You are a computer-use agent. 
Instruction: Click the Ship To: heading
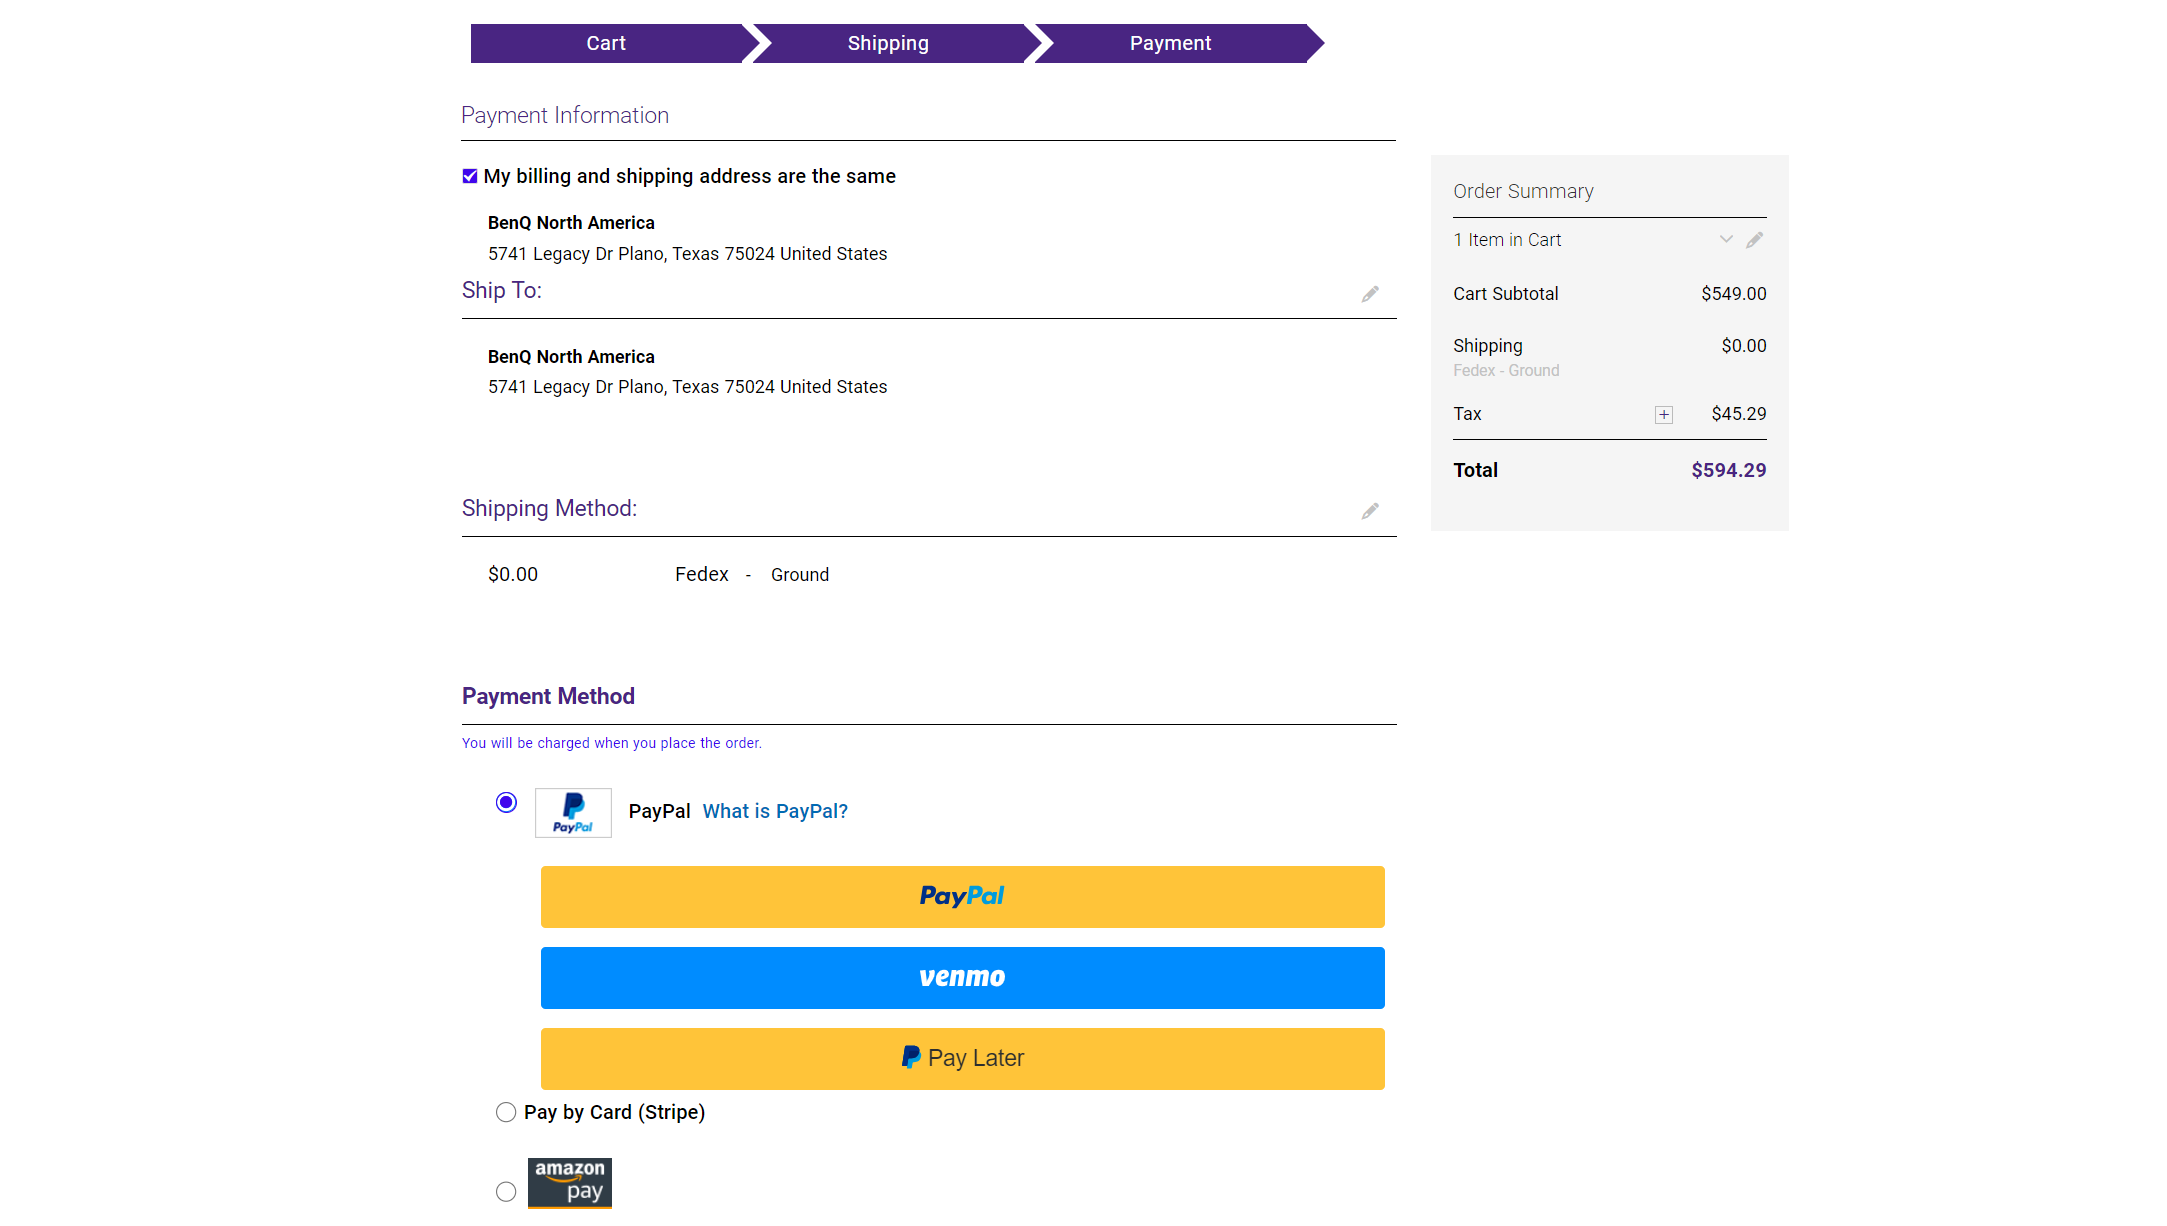[502, 290]
